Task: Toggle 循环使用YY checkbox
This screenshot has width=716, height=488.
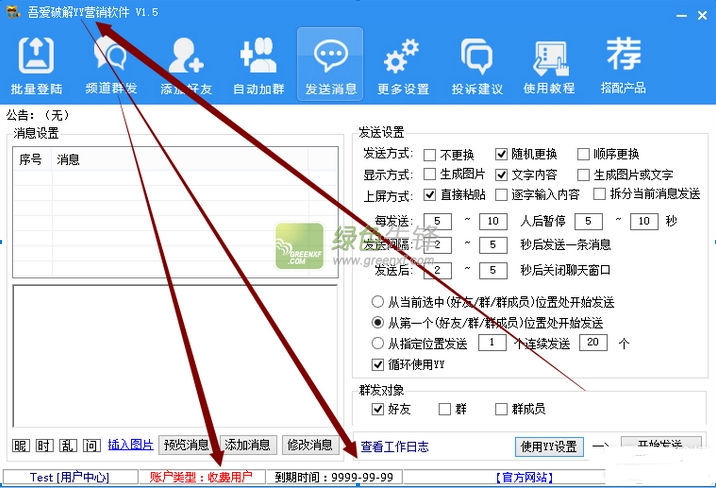Action: coord(377,364)
